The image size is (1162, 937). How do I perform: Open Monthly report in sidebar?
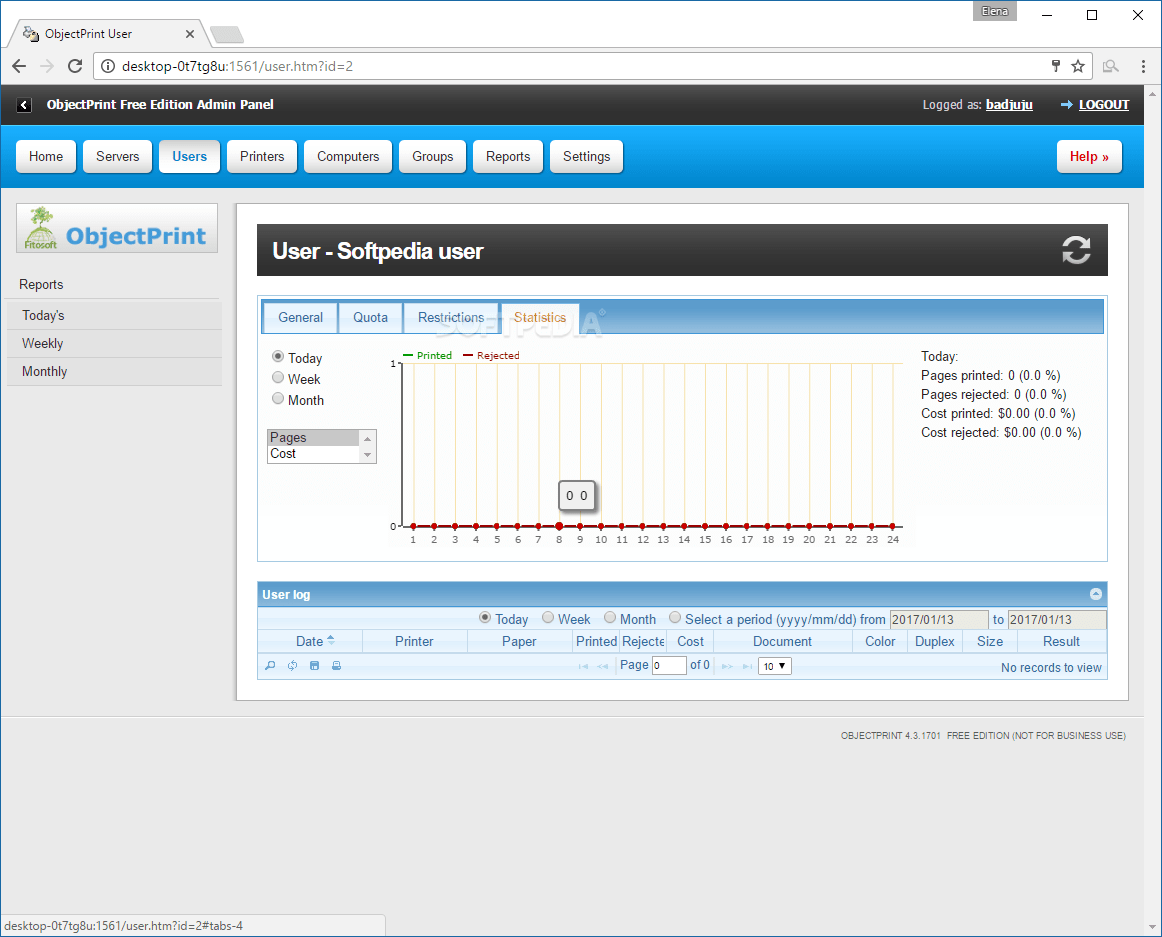tap(114, 371)
